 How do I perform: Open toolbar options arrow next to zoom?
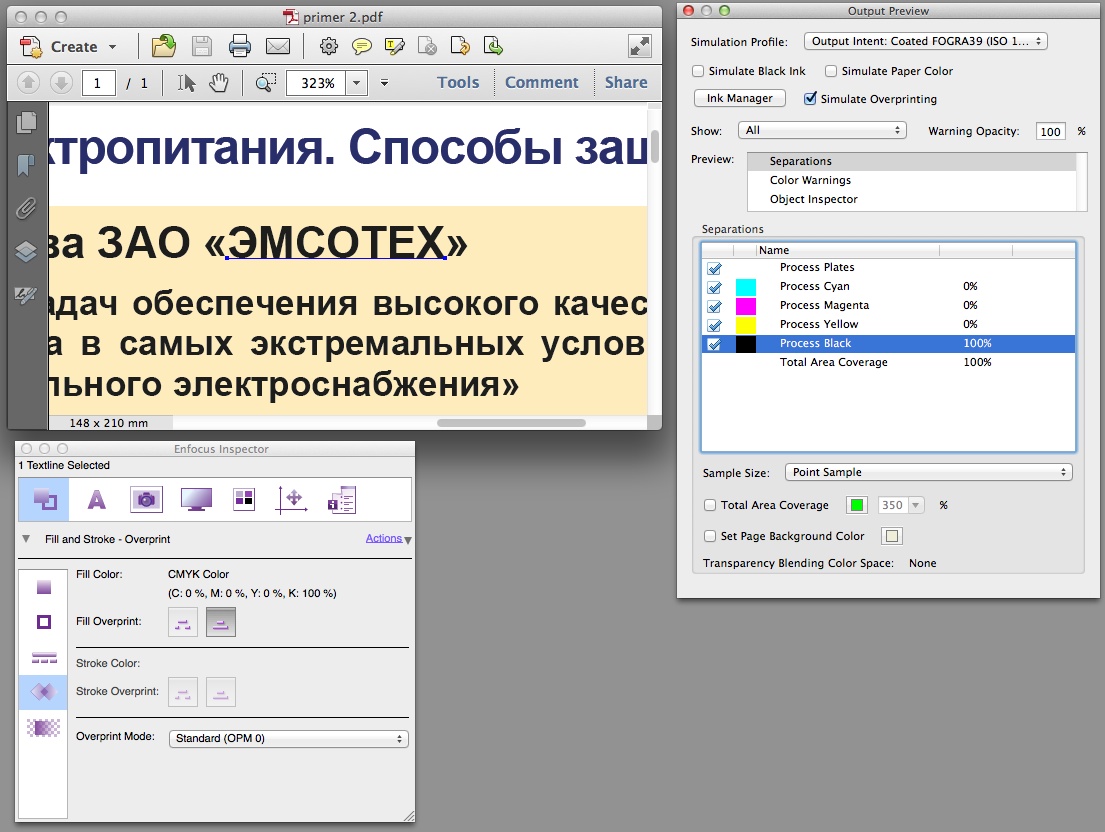tap(385, 82)
